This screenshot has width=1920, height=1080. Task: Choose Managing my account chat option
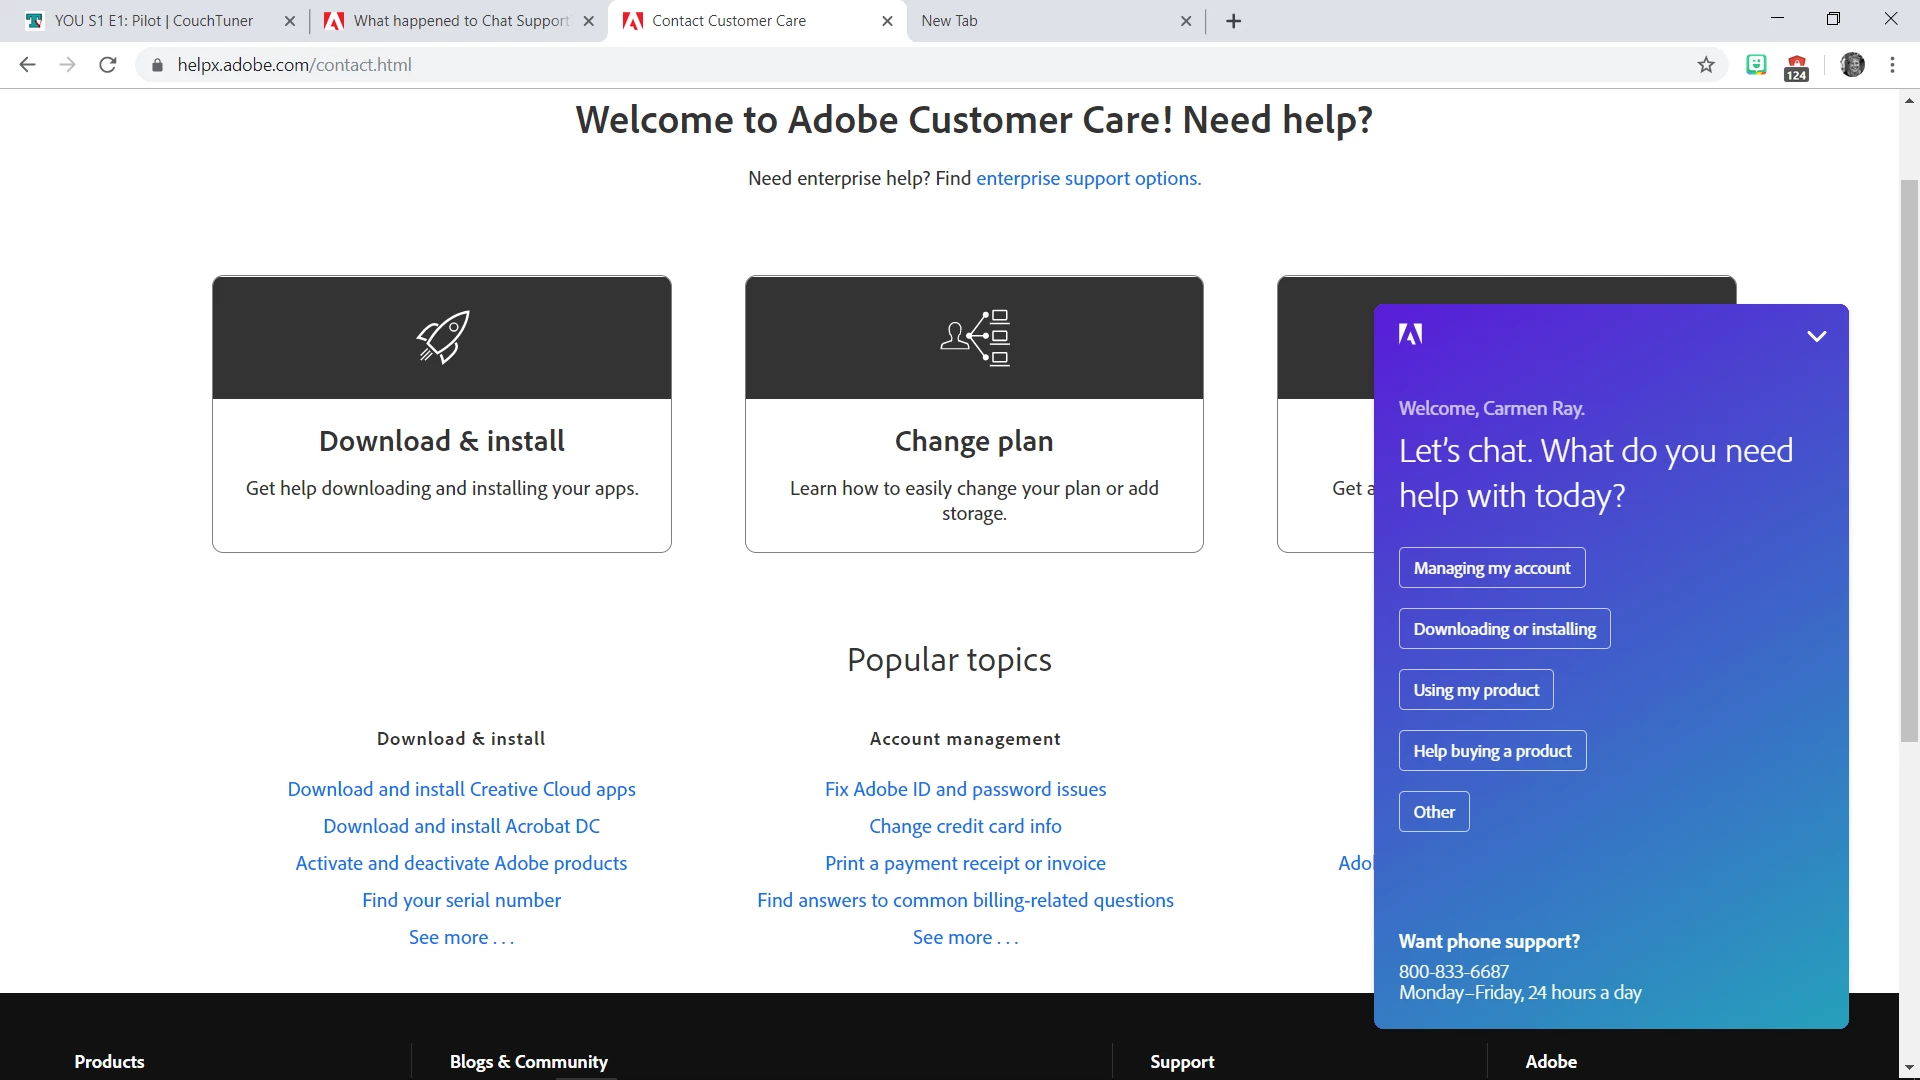tap(1491, 568)
